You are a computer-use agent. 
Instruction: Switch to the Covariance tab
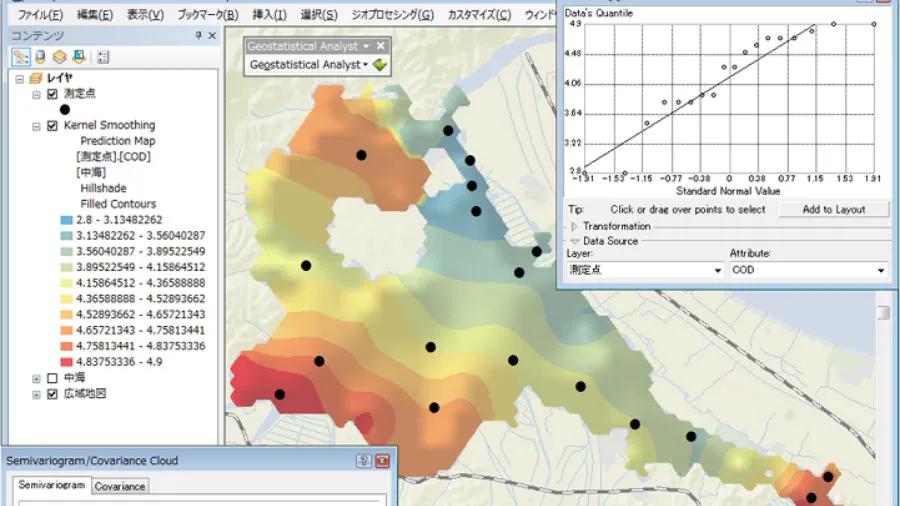(x=120, y=486)
